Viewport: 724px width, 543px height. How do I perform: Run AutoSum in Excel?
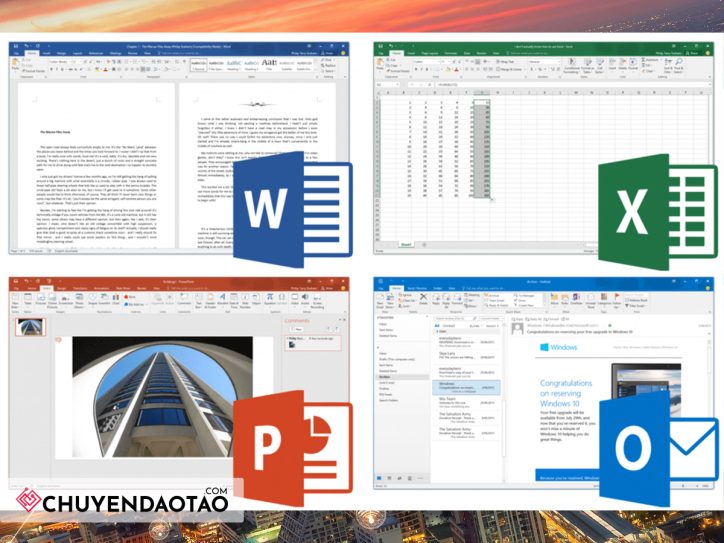[651, 60]
